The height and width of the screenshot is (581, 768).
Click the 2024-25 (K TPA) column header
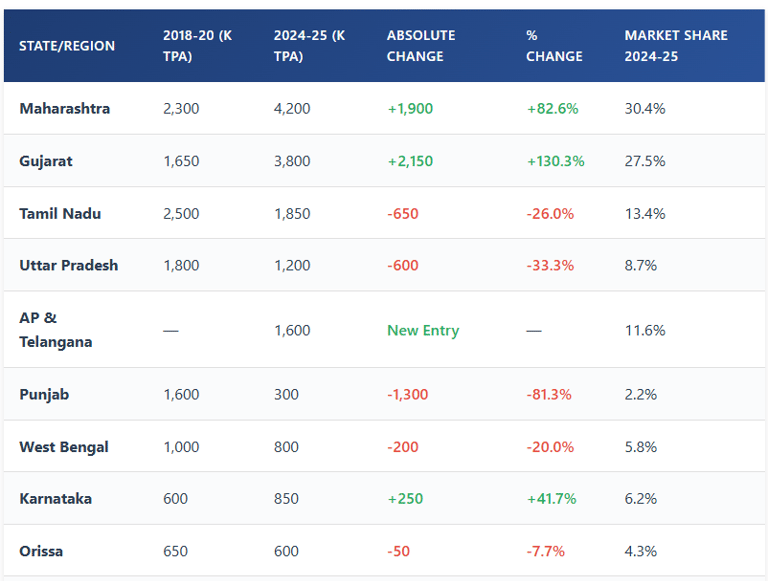[x=309, y=46]
